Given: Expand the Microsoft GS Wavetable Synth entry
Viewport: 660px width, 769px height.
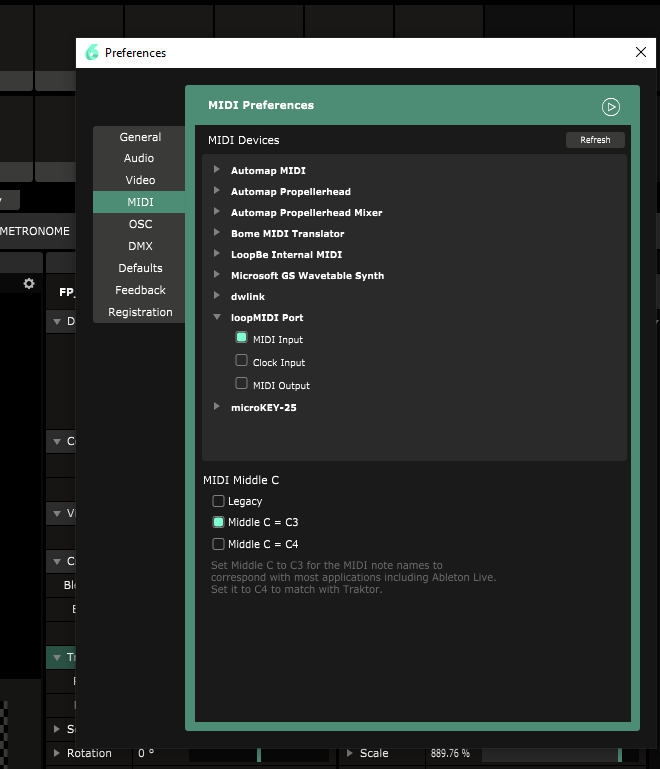Looking at the screenshot, I should point(217,275).
